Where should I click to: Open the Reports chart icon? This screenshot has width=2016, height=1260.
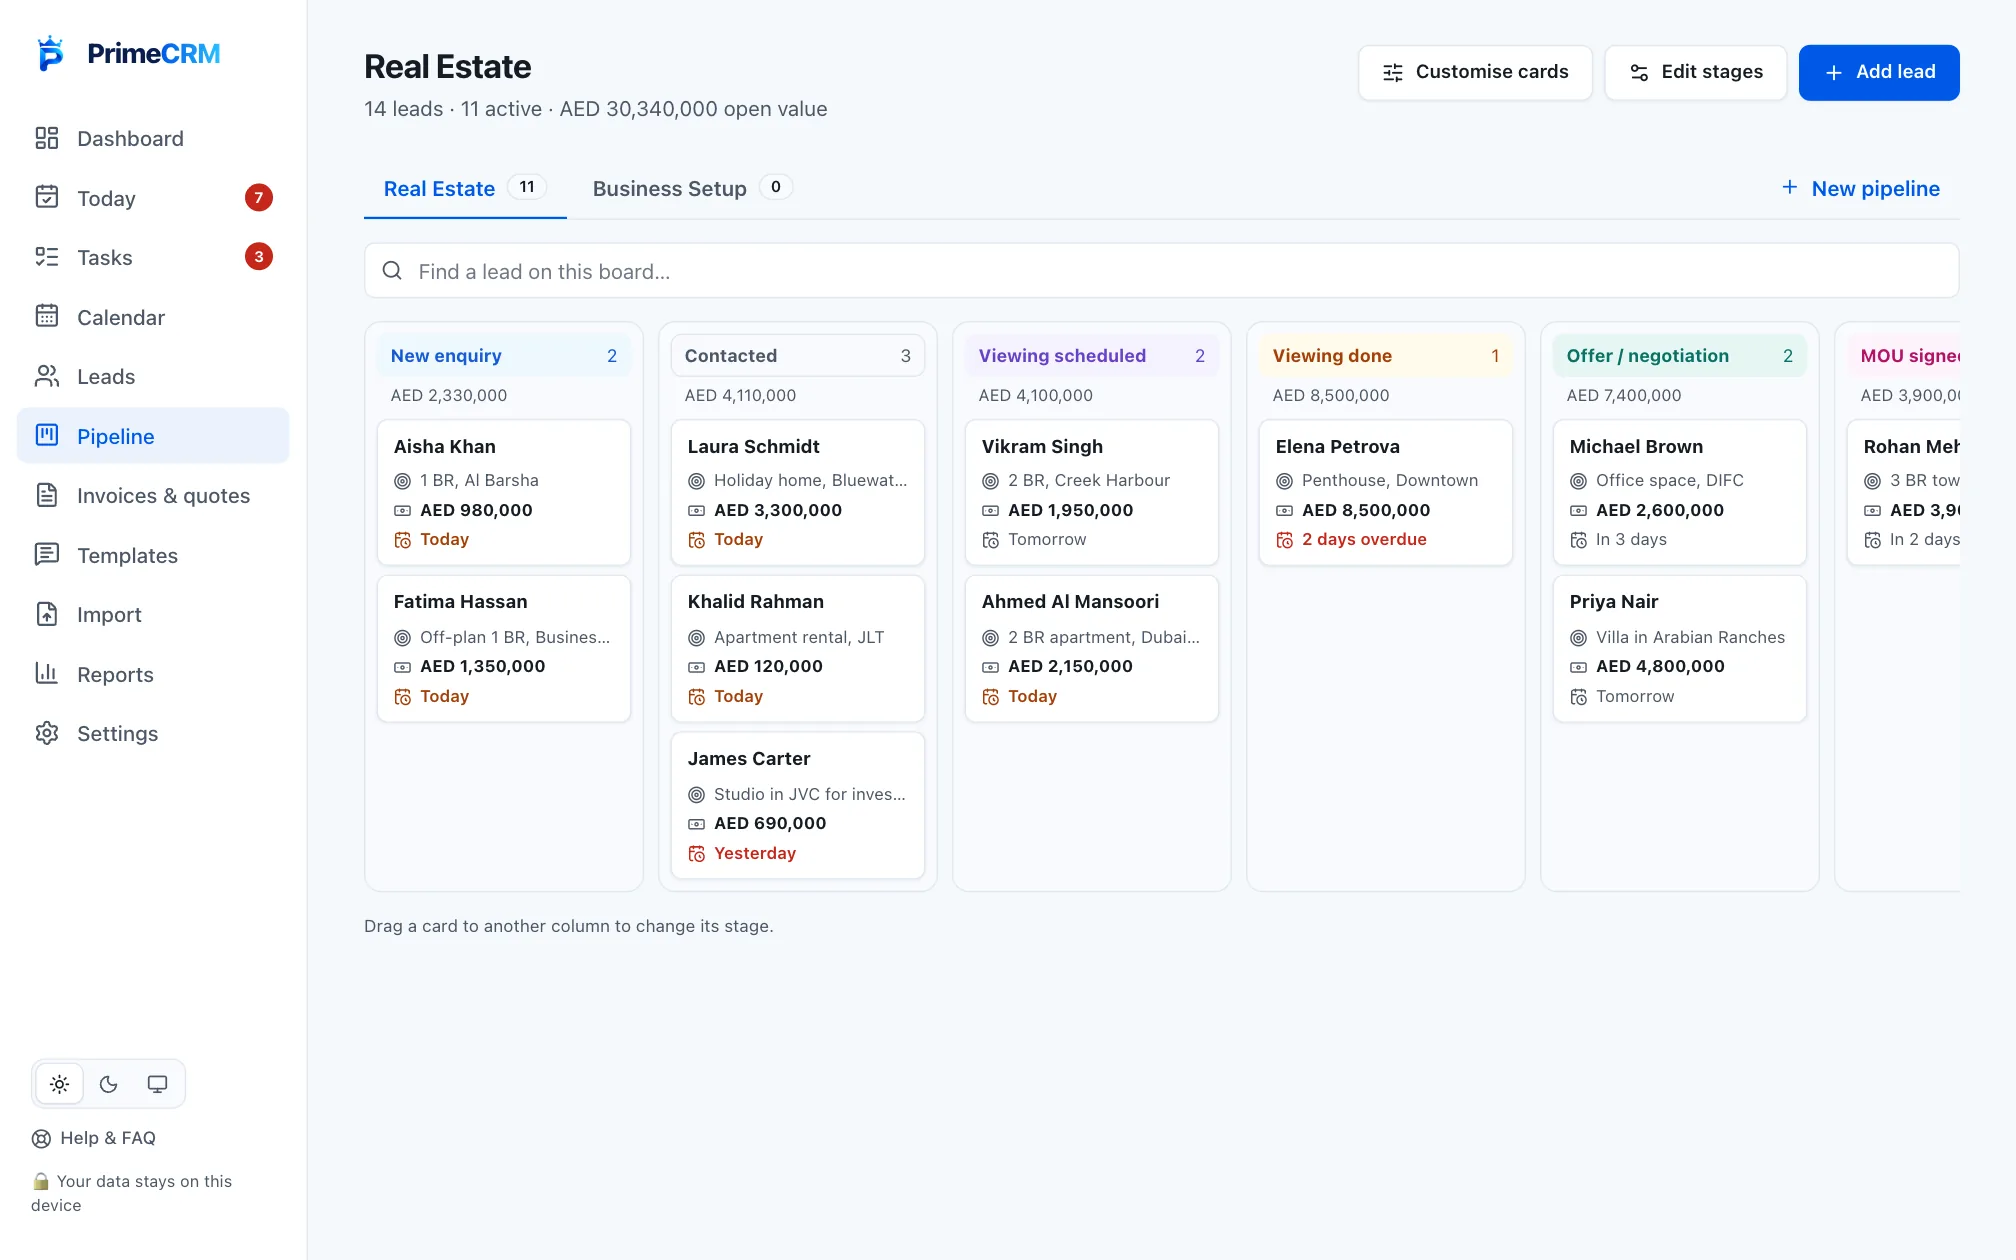tap(47, 674)
